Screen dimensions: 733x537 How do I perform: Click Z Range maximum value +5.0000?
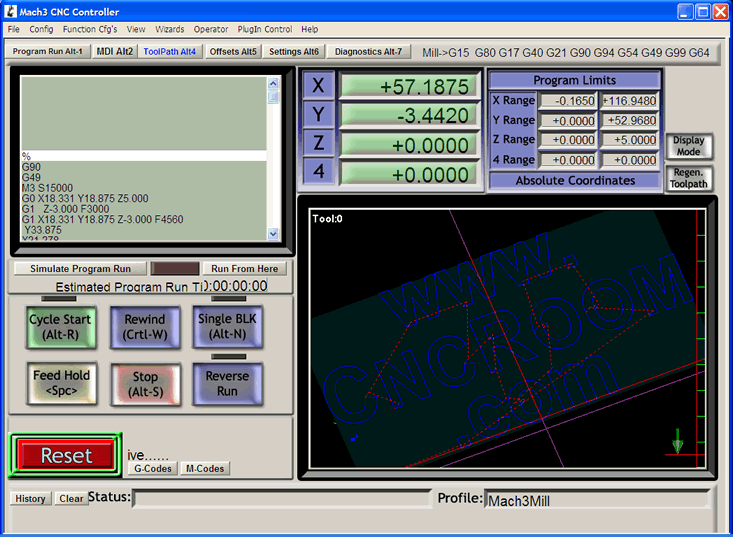[629, 140]
